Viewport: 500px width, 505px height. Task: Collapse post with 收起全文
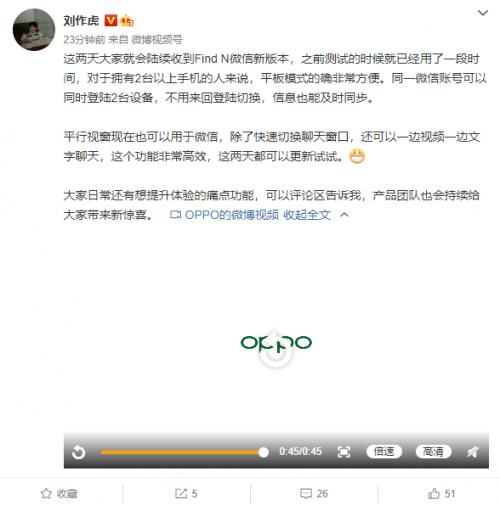[307, 215]
